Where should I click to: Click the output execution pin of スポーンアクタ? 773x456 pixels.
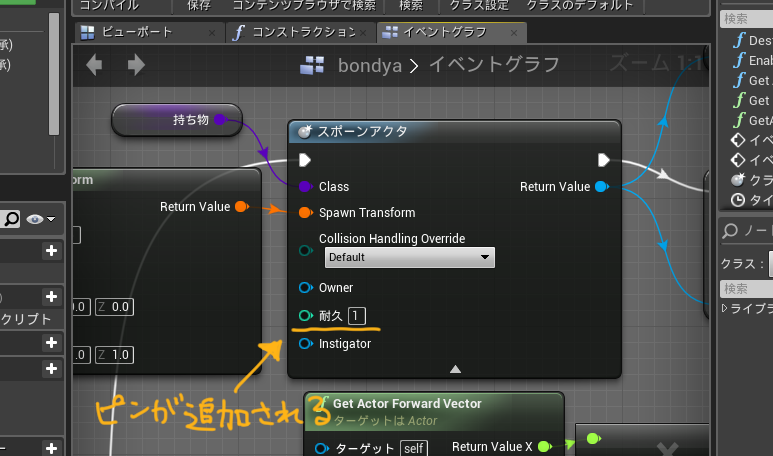coord(604,160)
